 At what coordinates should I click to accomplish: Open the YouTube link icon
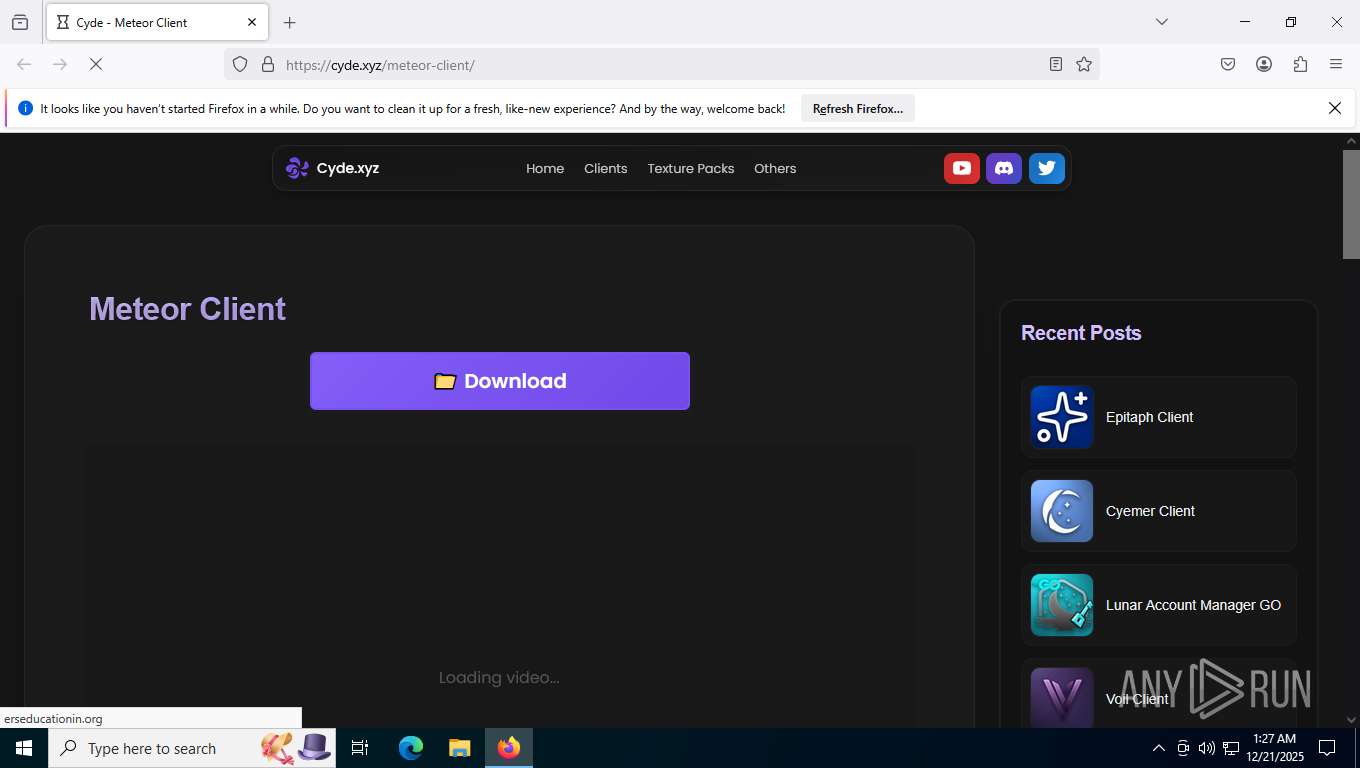pos(961,168)
